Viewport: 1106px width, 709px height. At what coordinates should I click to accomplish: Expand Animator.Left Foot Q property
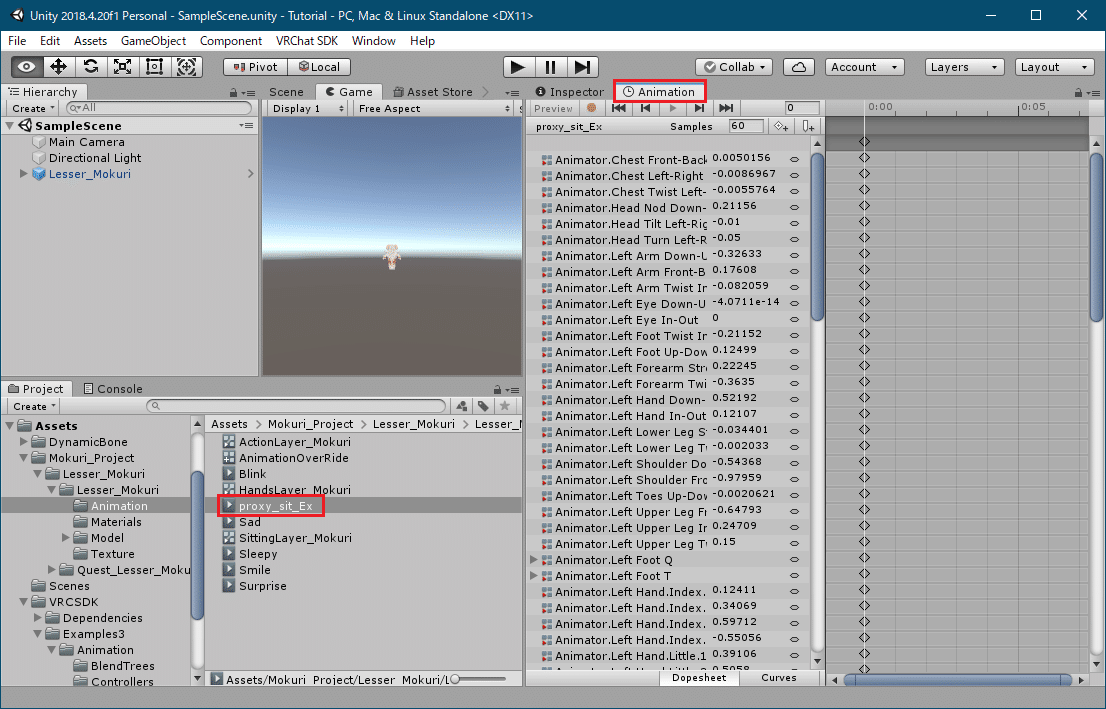tap(534, 559)
